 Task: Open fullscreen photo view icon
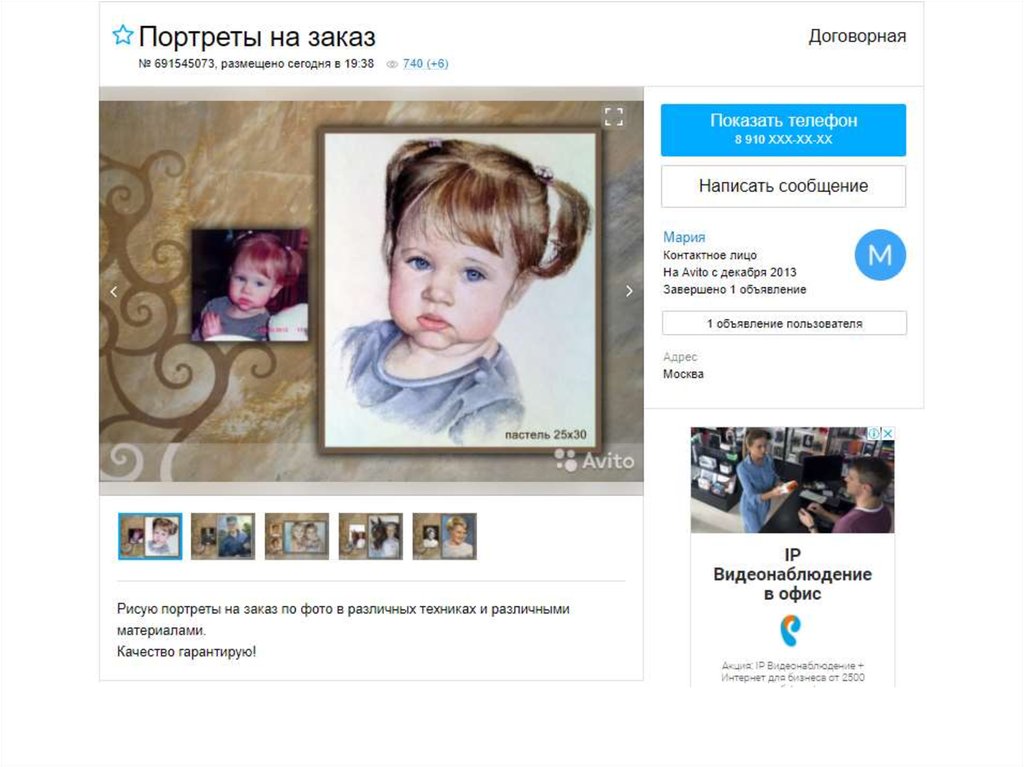613,117
